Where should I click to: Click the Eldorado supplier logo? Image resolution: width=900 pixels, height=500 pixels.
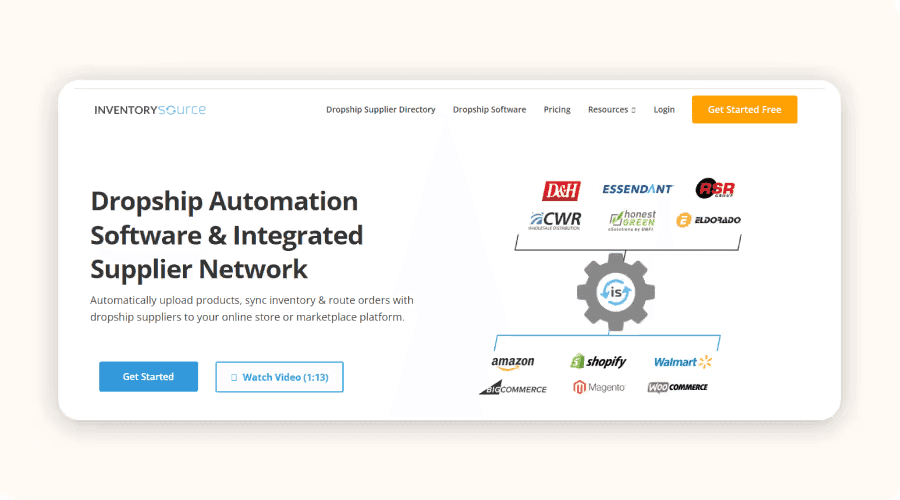tap(708, 220)
